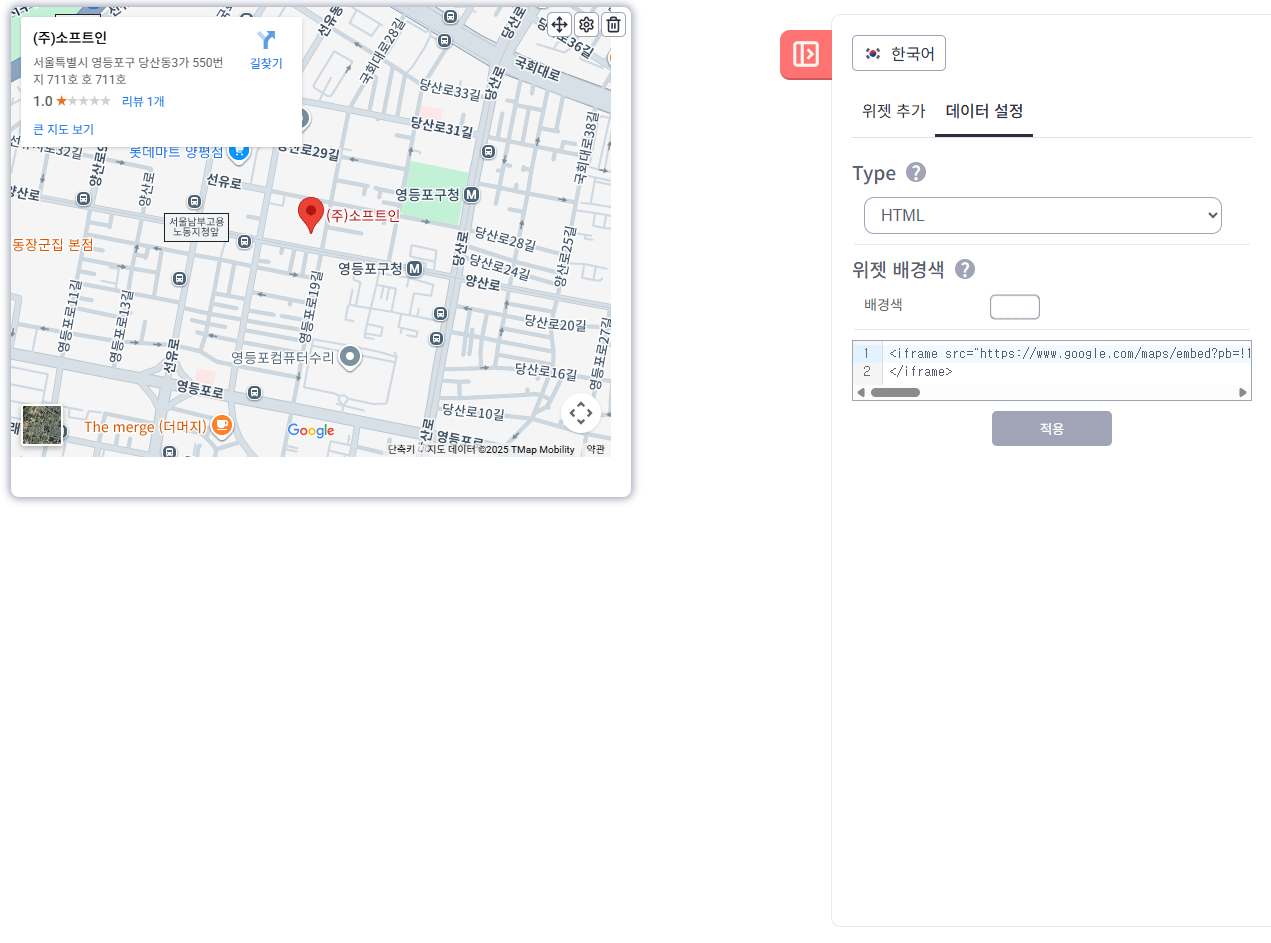Viewport: 1271px width, 943px height.
Task: Pick the 배경색 color swatch
Action: (1015, 307)
